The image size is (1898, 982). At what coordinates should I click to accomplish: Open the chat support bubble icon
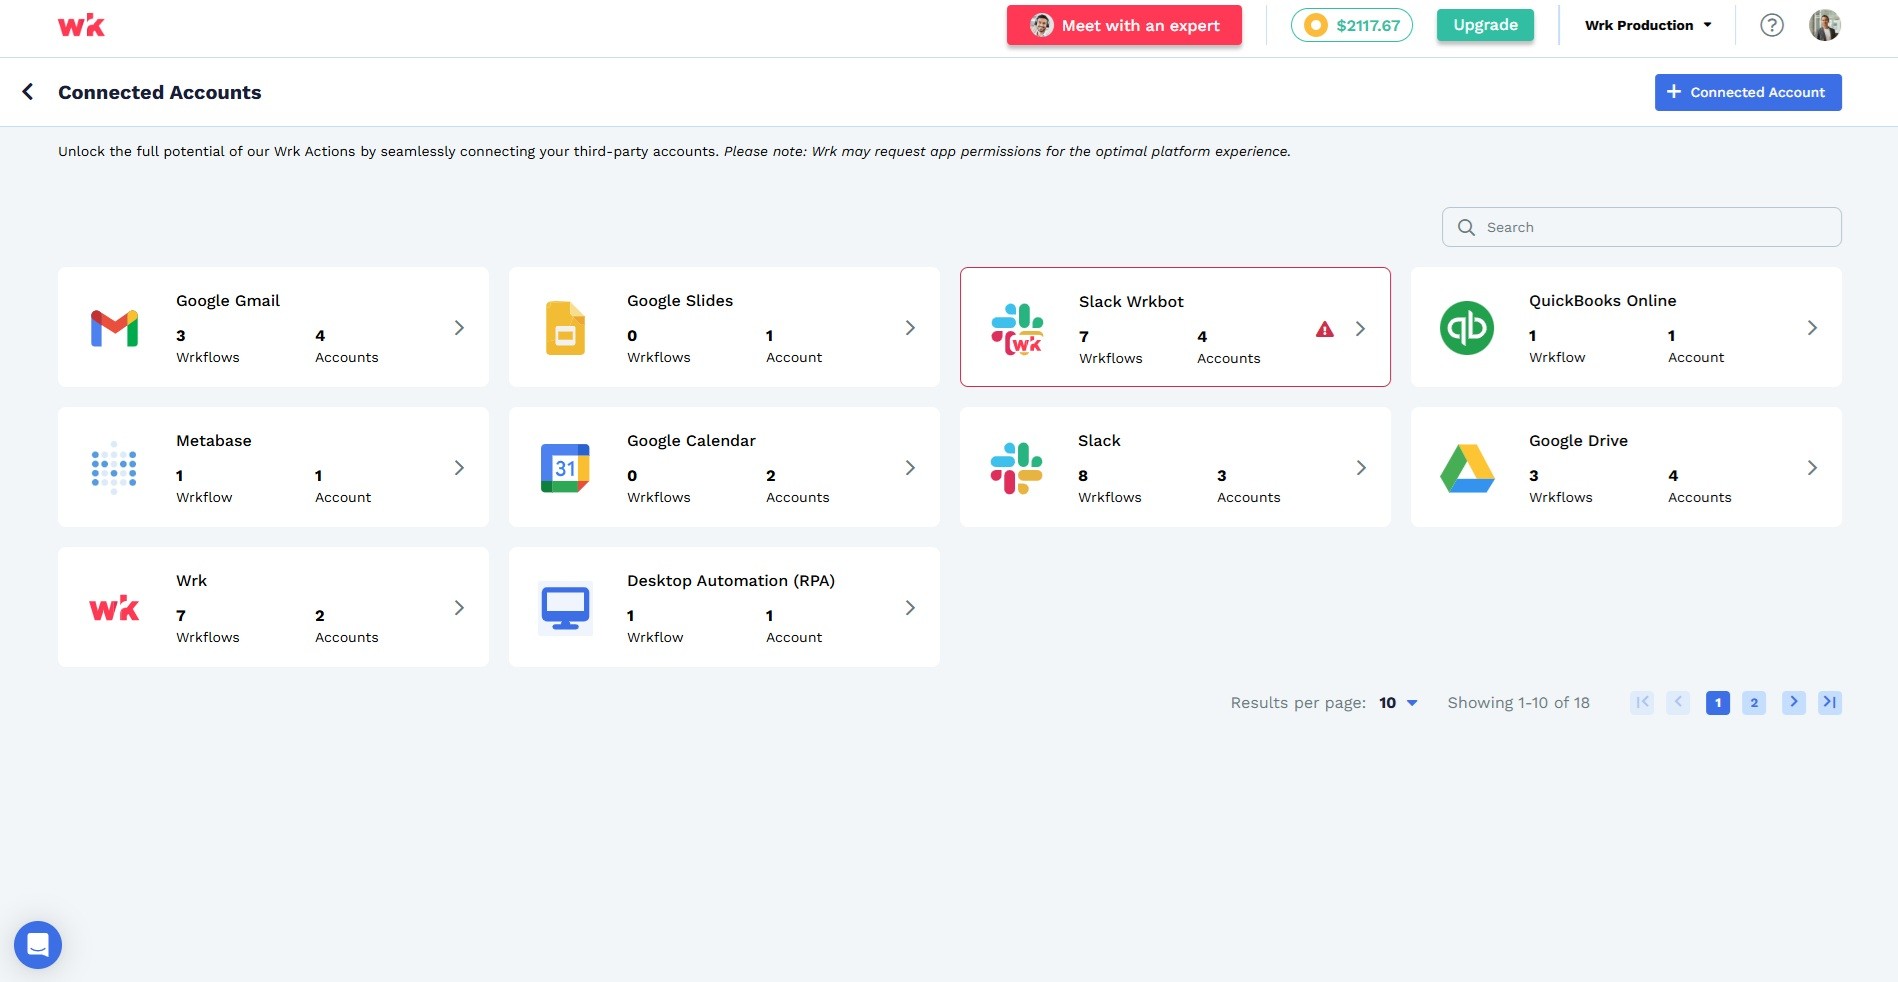click(x=38, y=944)
